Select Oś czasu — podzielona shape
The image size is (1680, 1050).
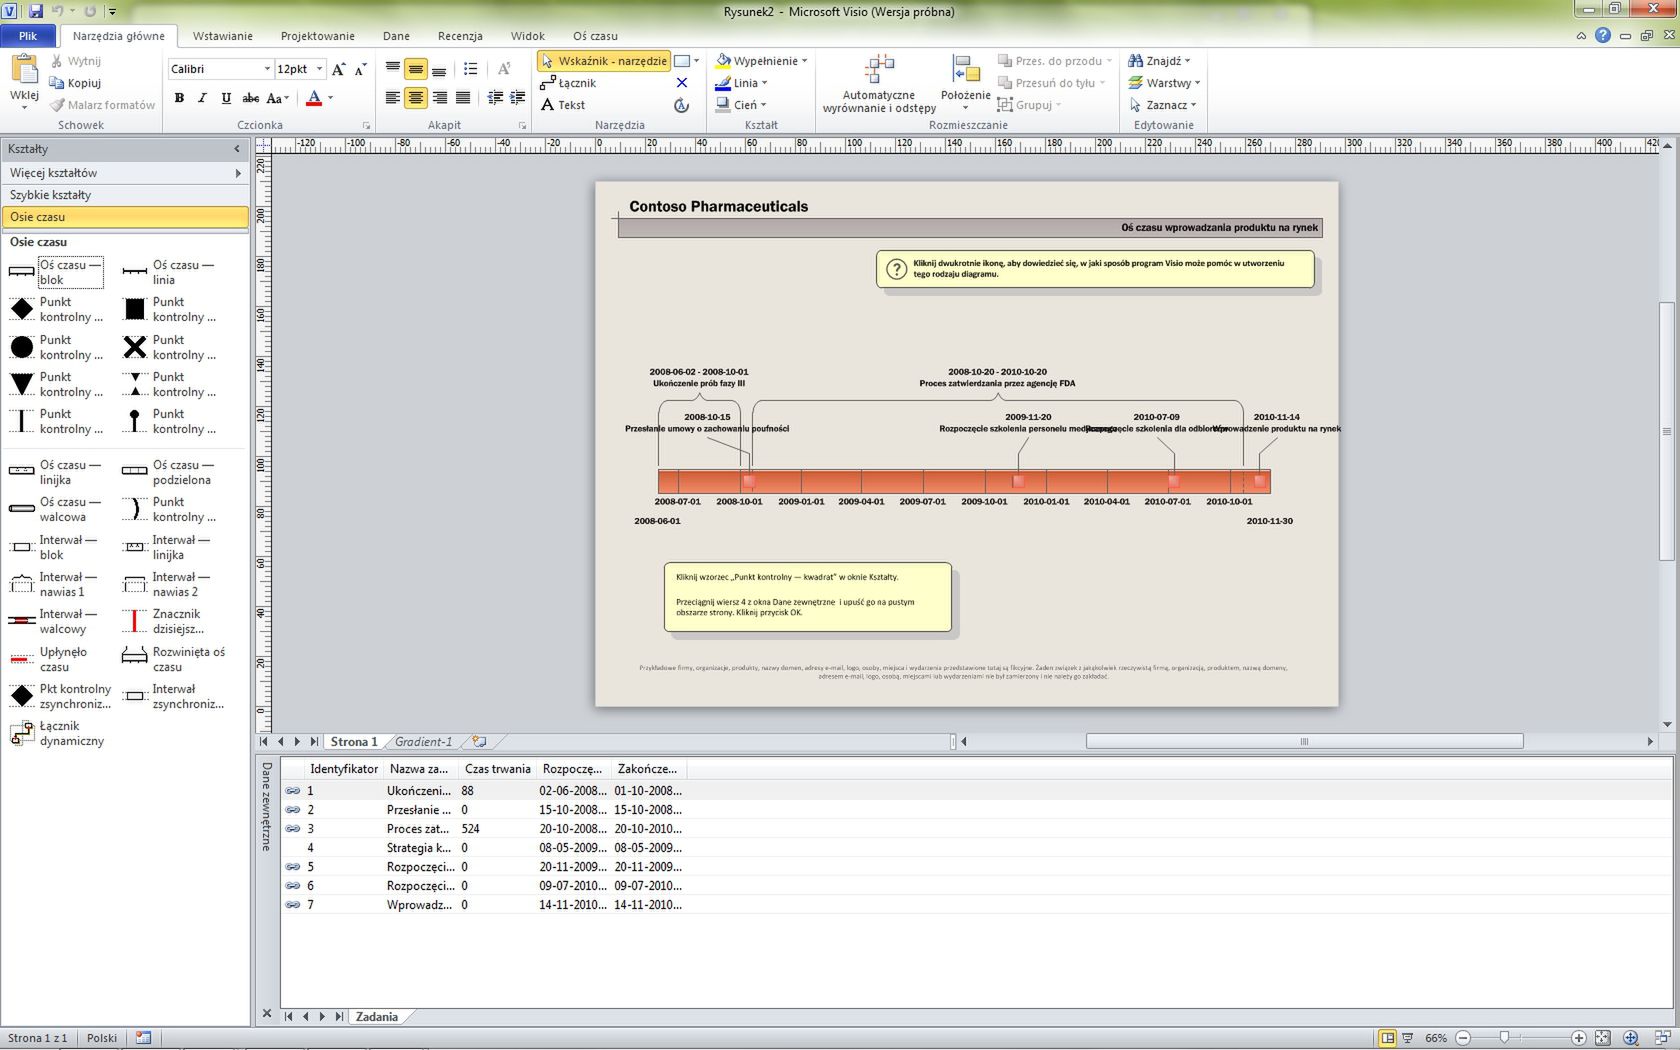[x=169, y=472]
